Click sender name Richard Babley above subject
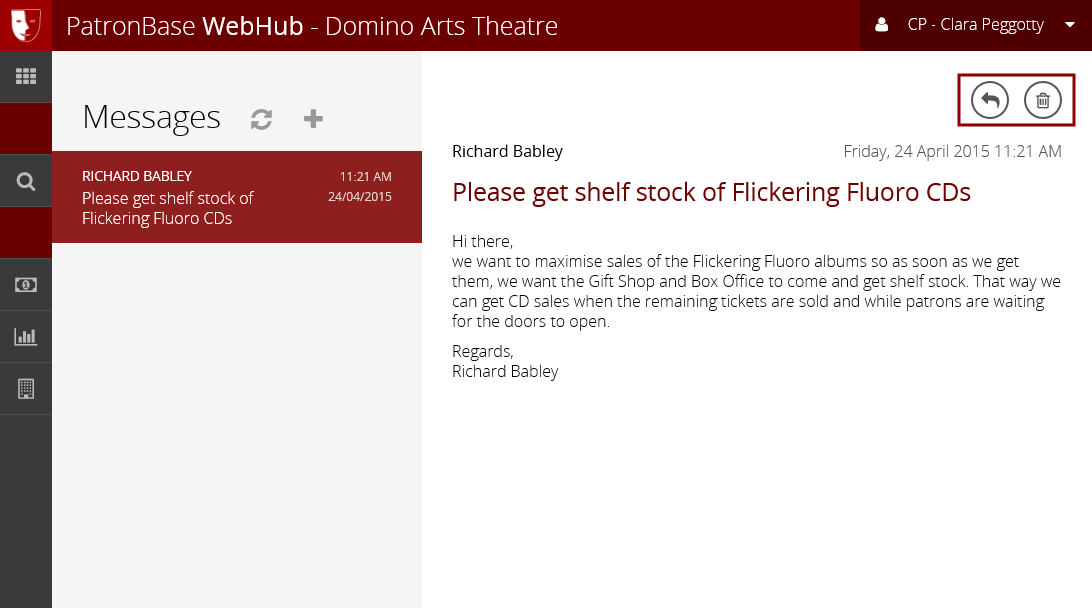1092x608 pixels. click(507, 151)
